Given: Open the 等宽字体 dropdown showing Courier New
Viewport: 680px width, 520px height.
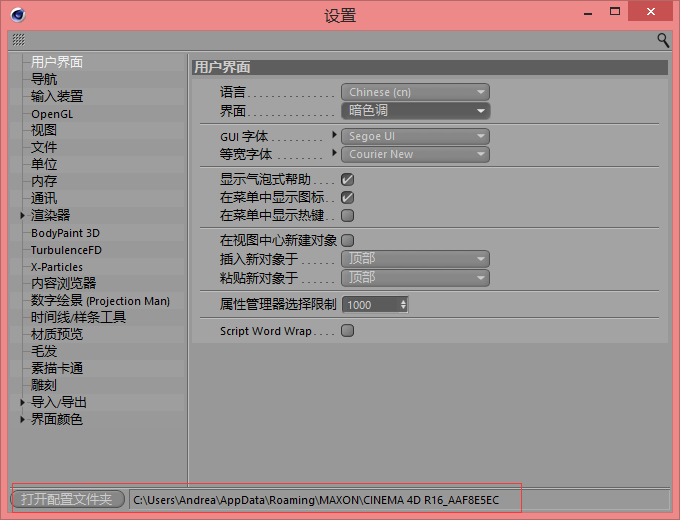Looking at the screenshot, I should tap(415, 154).
